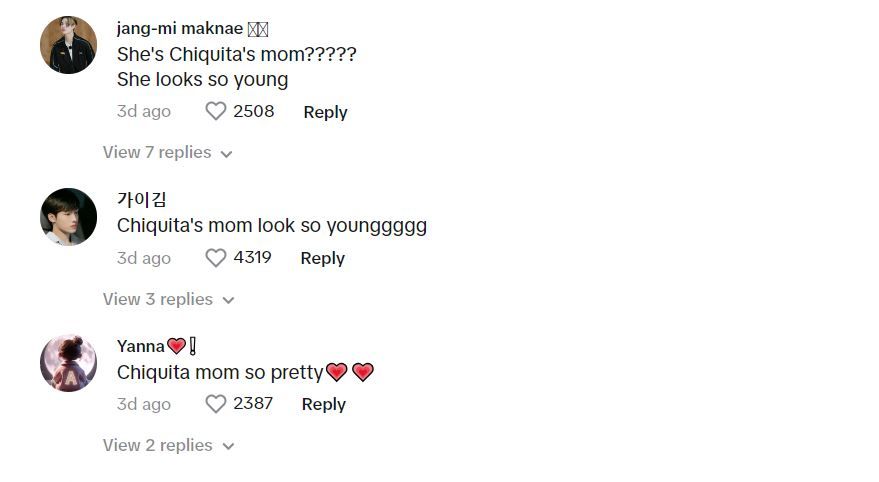Open Yanna username link
879x482 pixels.
pos(141,346)
